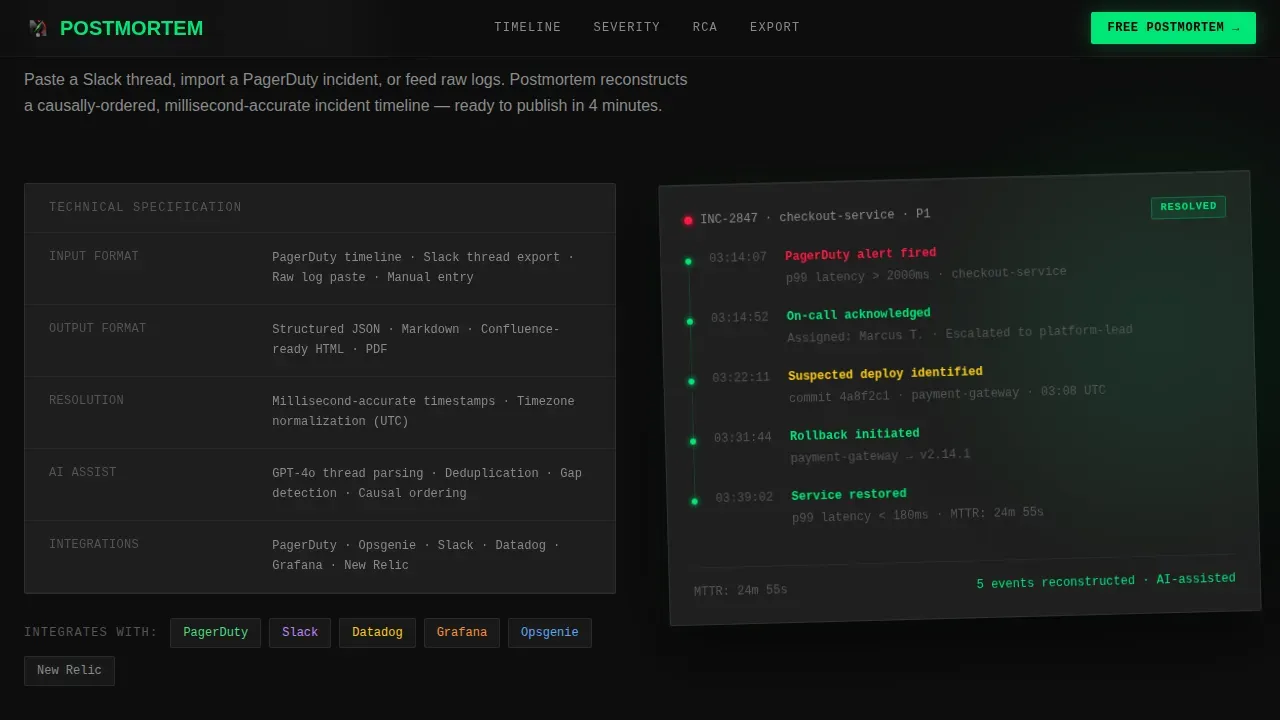The width and height of the screenshot is (1280, 720).
Task: Click the Datadog integration badge
Action: coord(377,633)
